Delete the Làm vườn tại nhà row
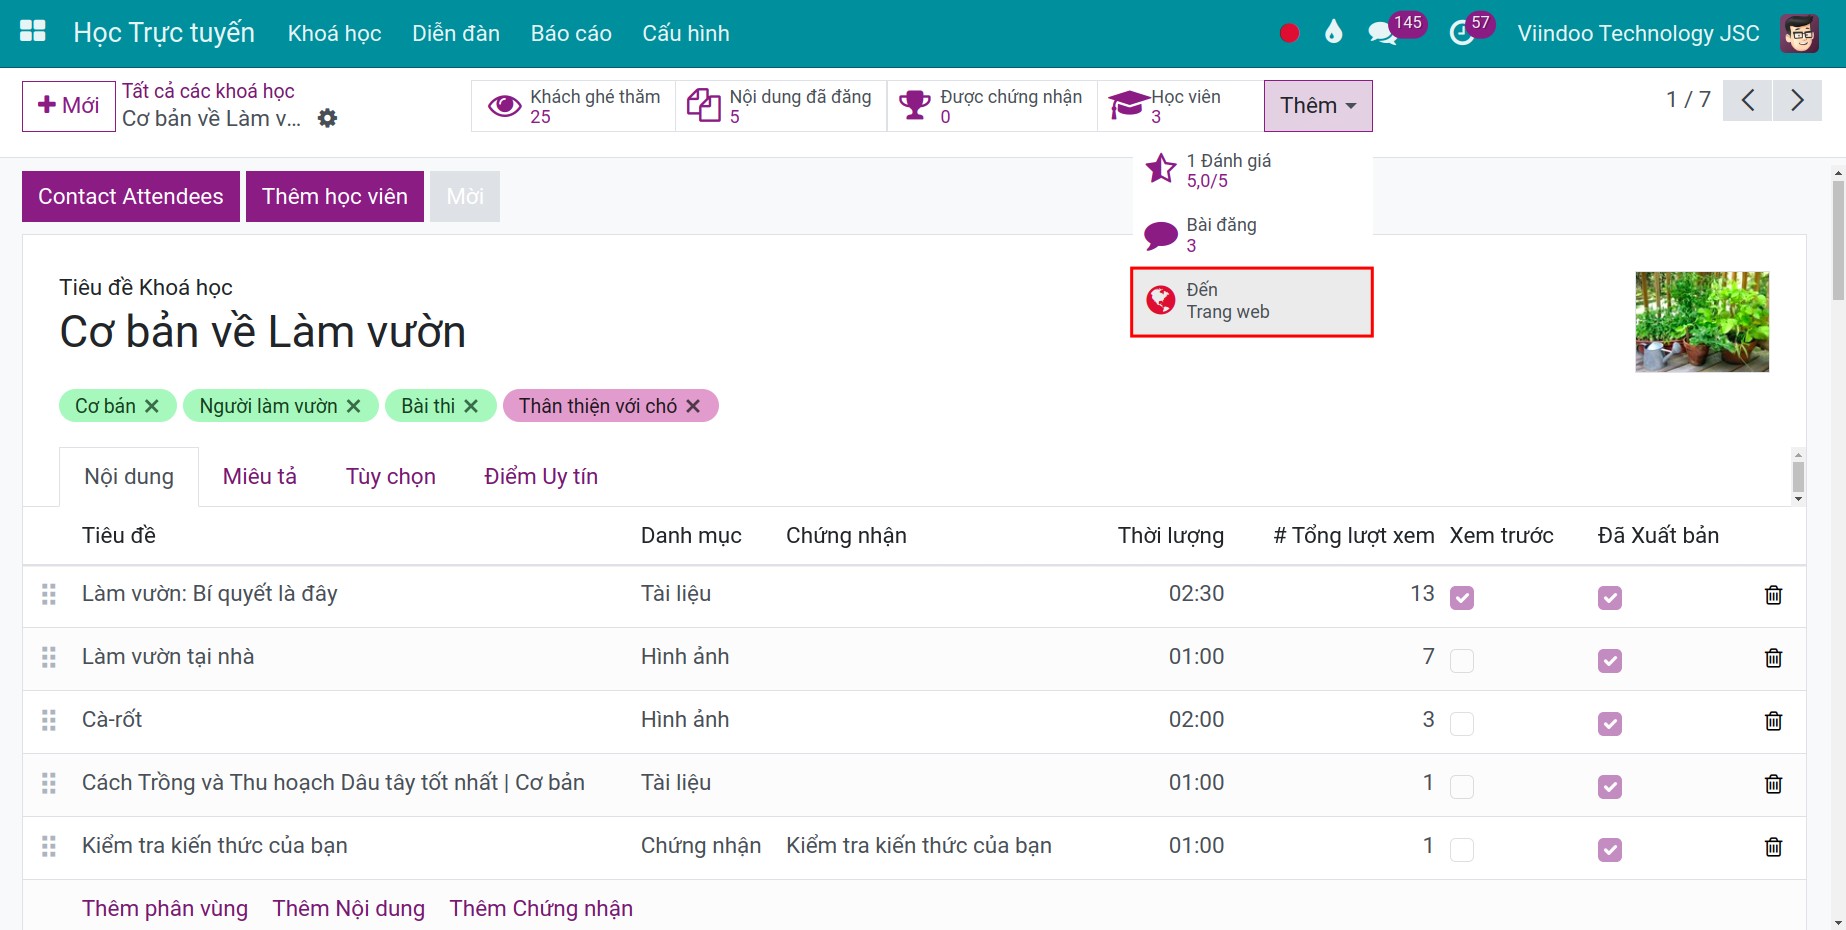The image size is (1846, 930). (x=1773, y=658)
